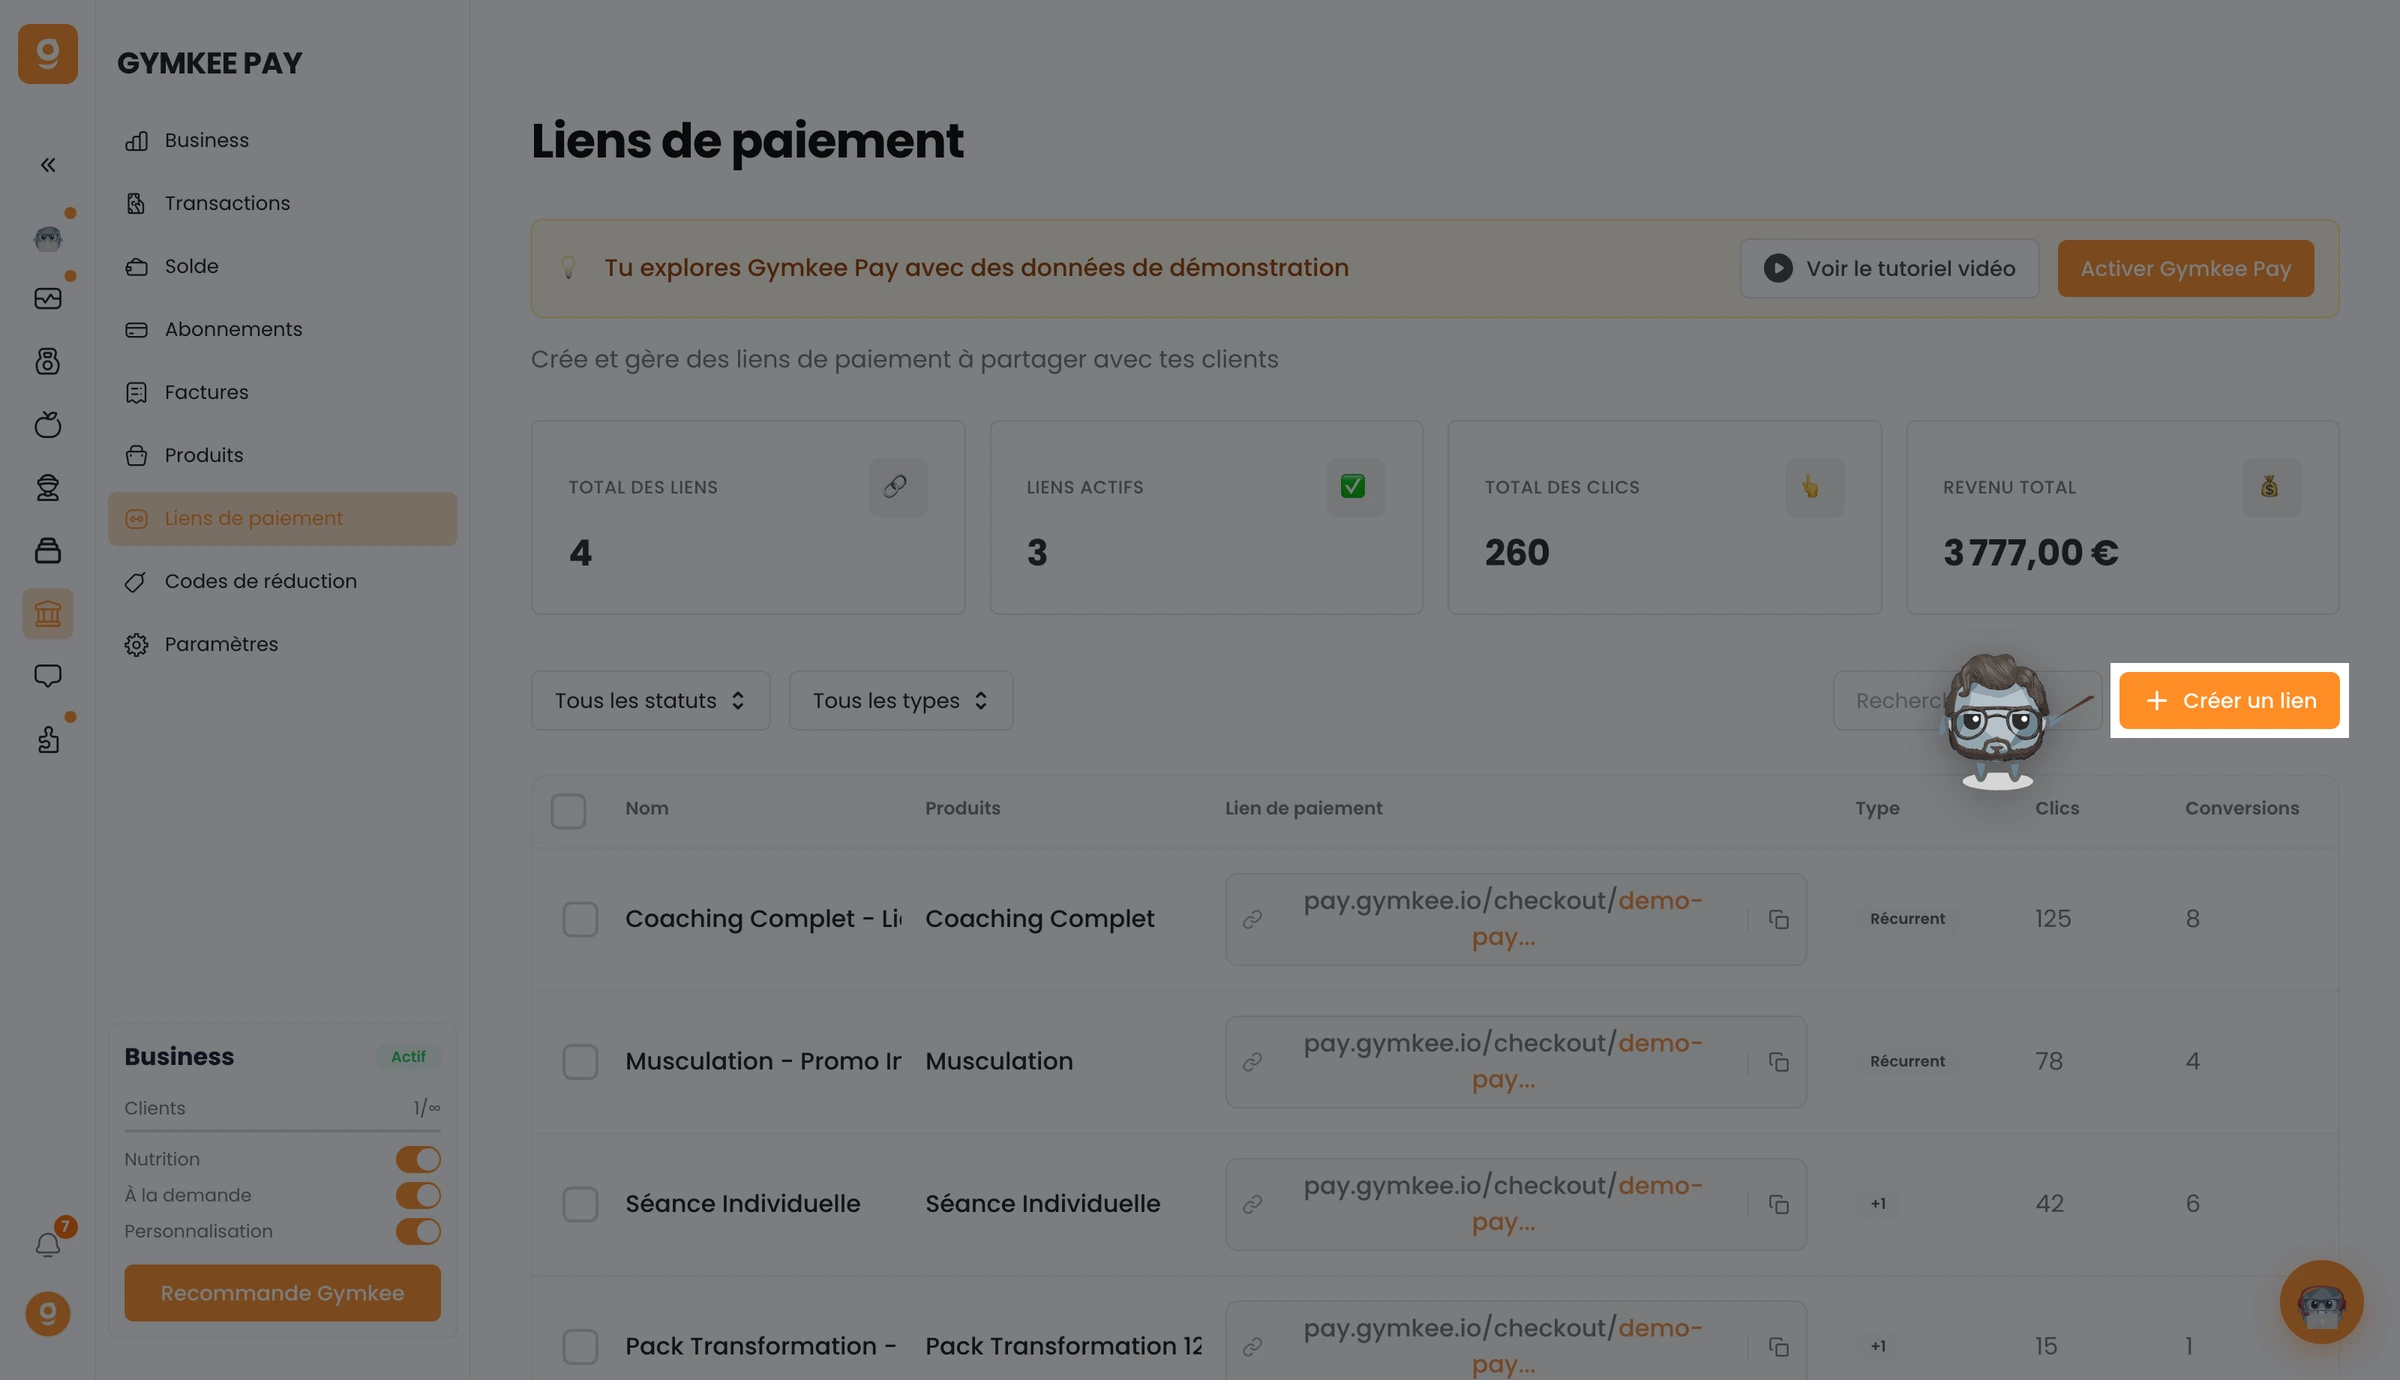Click the Pack Transformation 12 product cell

coord(1063,1347)
